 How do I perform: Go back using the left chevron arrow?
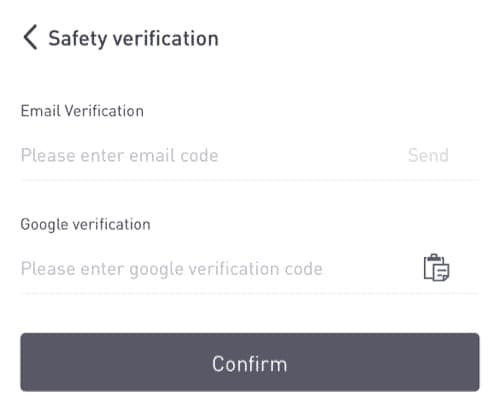click(30, 38)
